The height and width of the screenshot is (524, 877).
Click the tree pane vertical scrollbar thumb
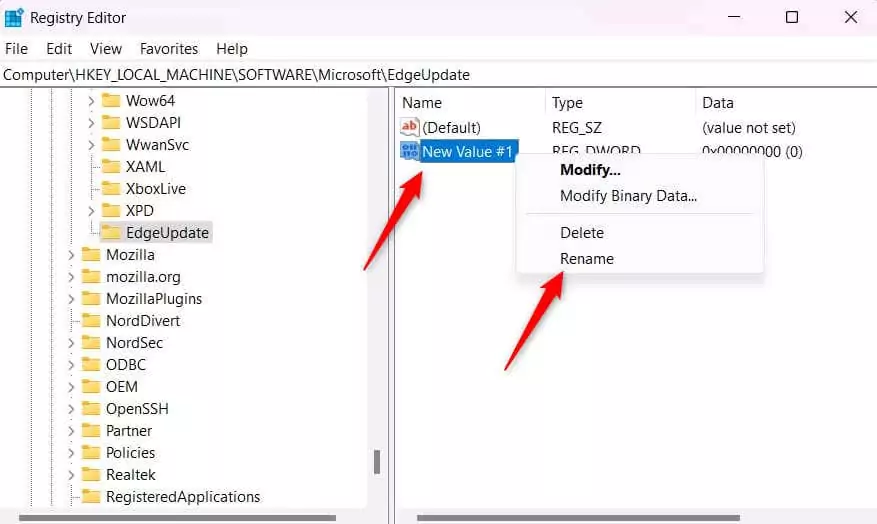[x=377, y=462]
